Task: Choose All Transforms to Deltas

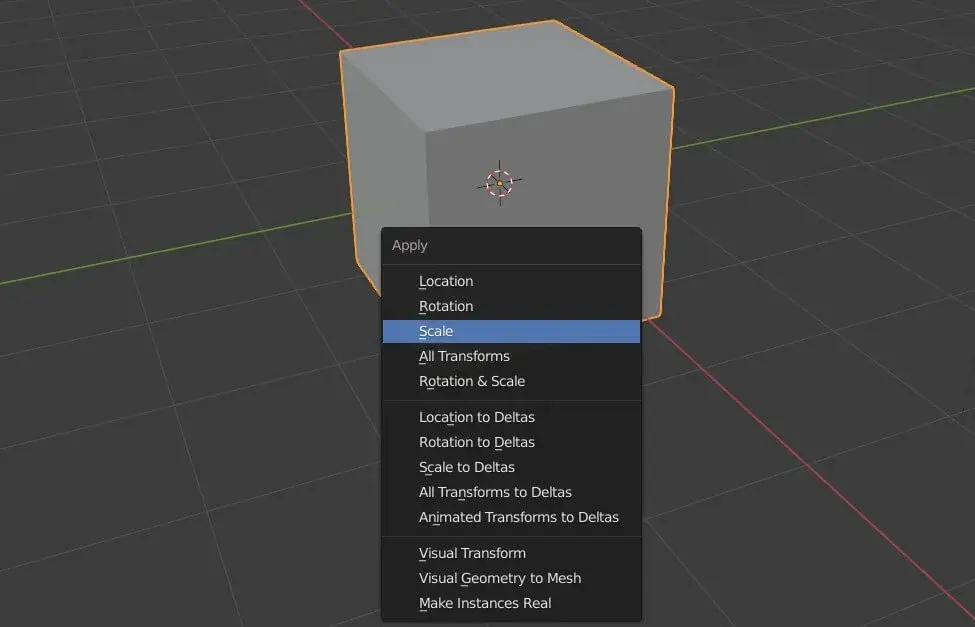Action: coord(511,492)
